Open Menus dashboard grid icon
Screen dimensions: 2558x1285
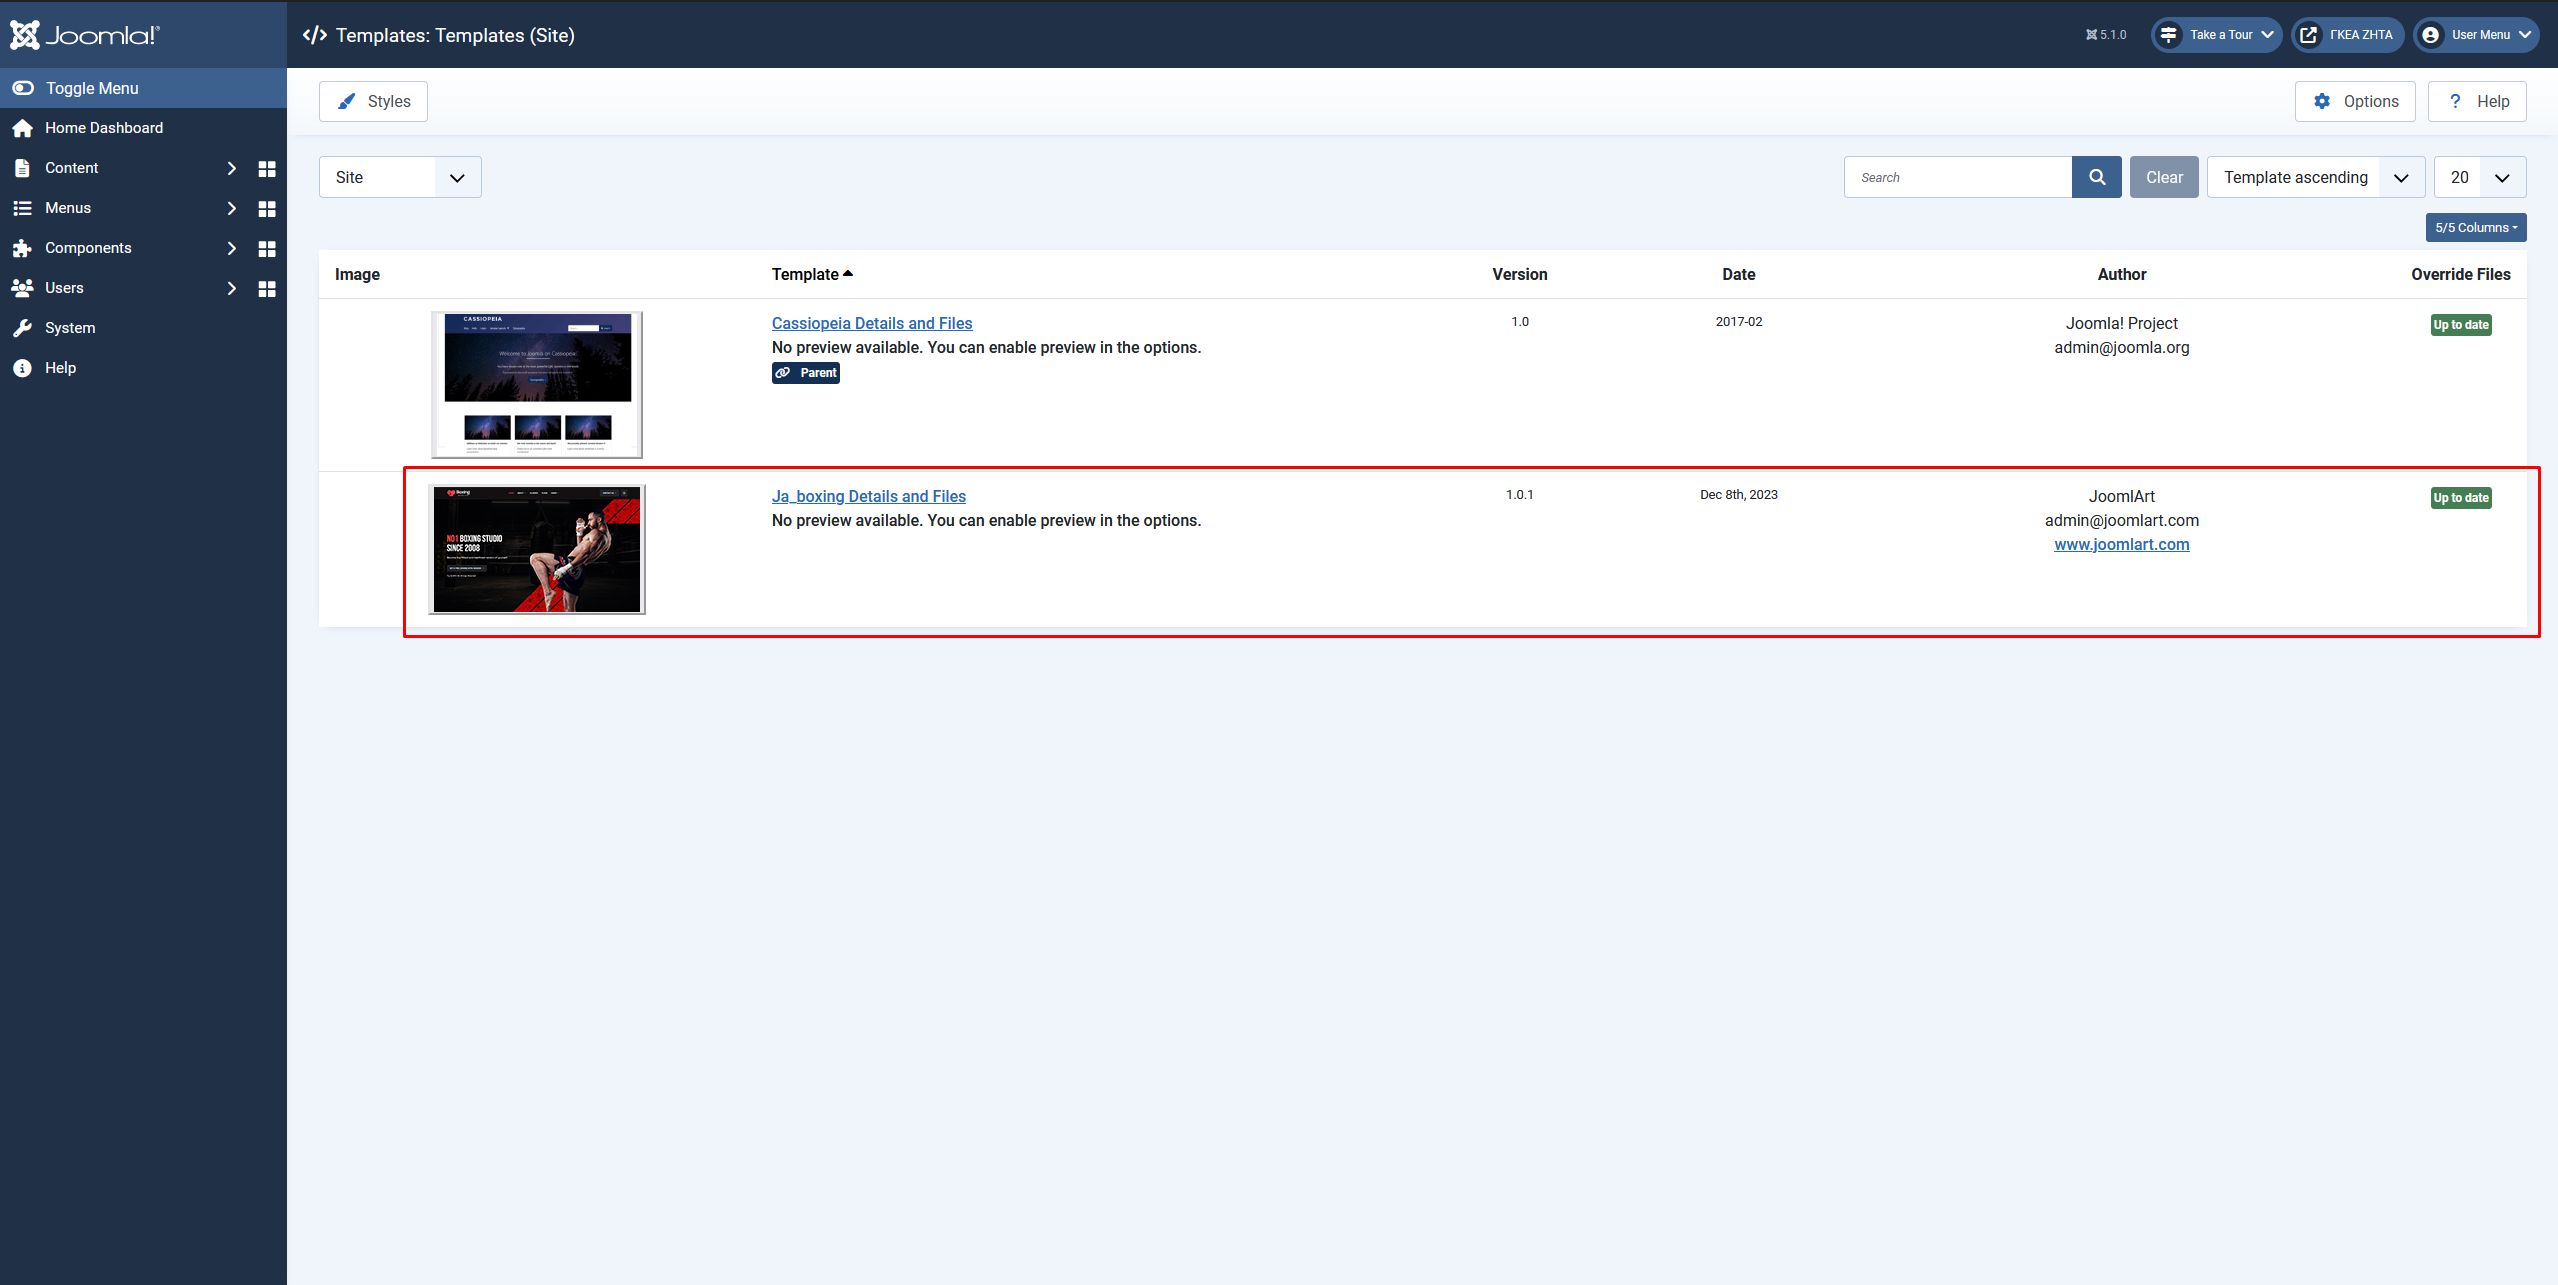coord(267,209)
